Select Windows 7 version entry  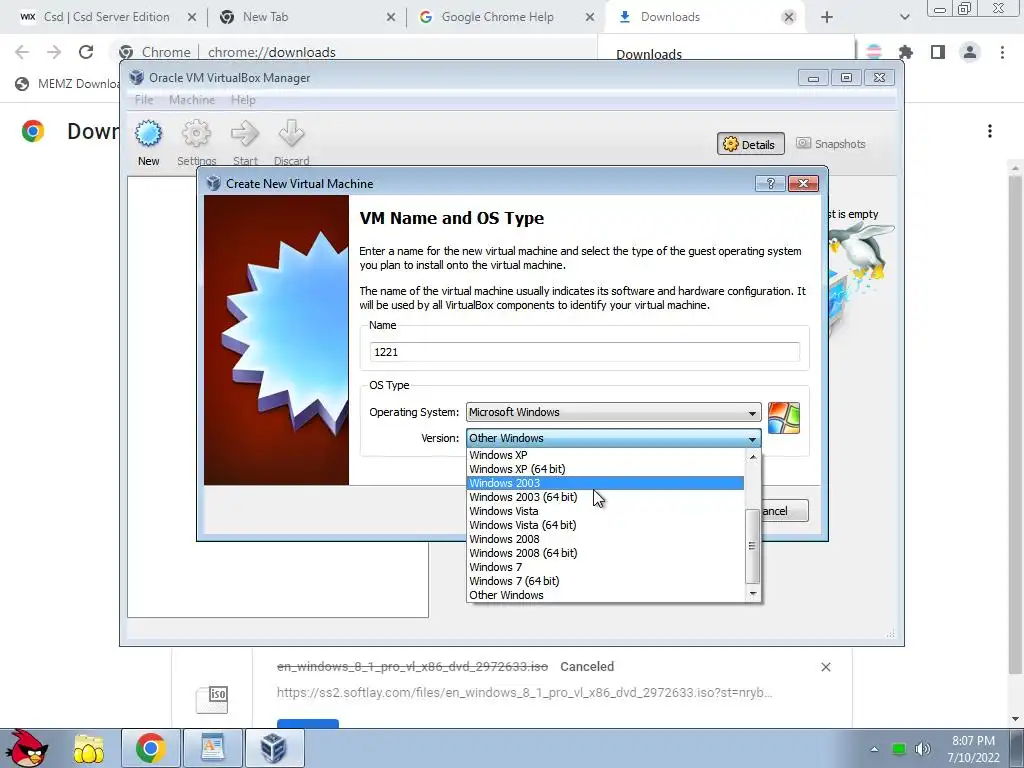(605, 568)
